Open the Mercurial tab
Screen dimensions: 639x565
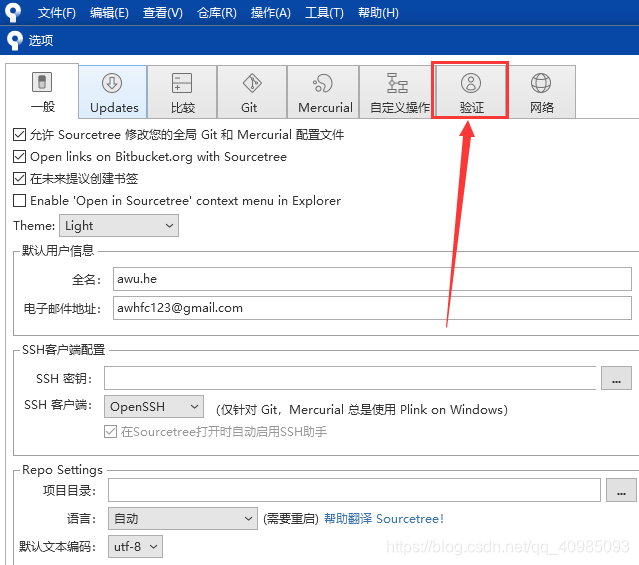click(x=323, y=92)
